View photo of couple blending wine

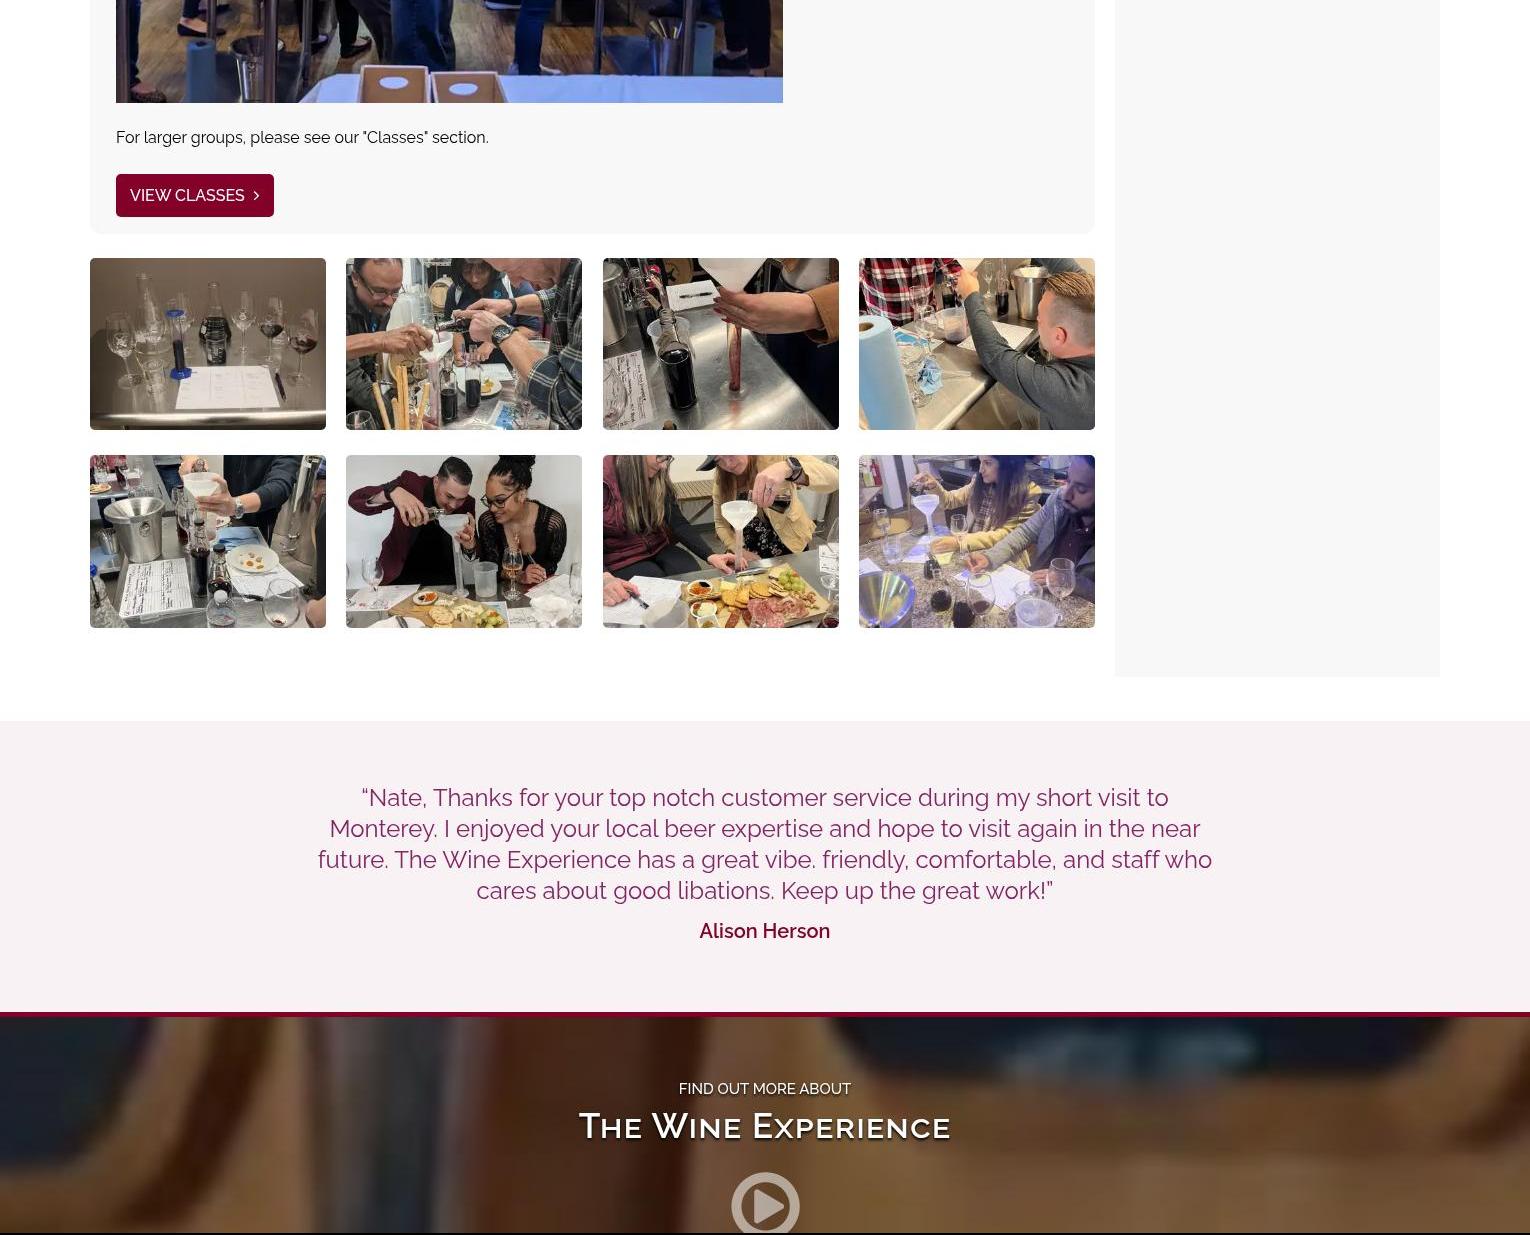[x=464, y=541]
